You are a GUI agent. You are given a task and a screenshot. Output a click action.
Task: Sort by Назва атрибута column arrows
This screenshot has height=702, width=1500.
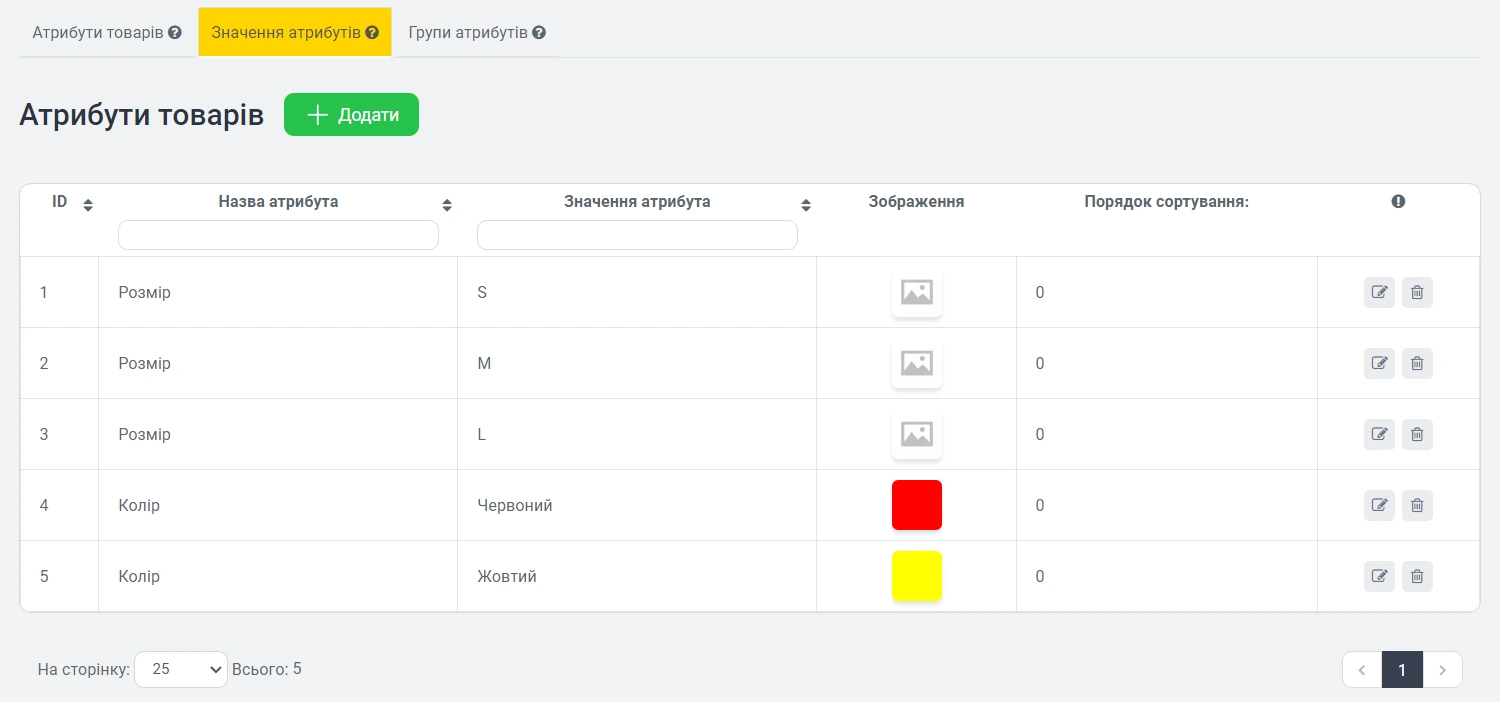pos(447,205)
